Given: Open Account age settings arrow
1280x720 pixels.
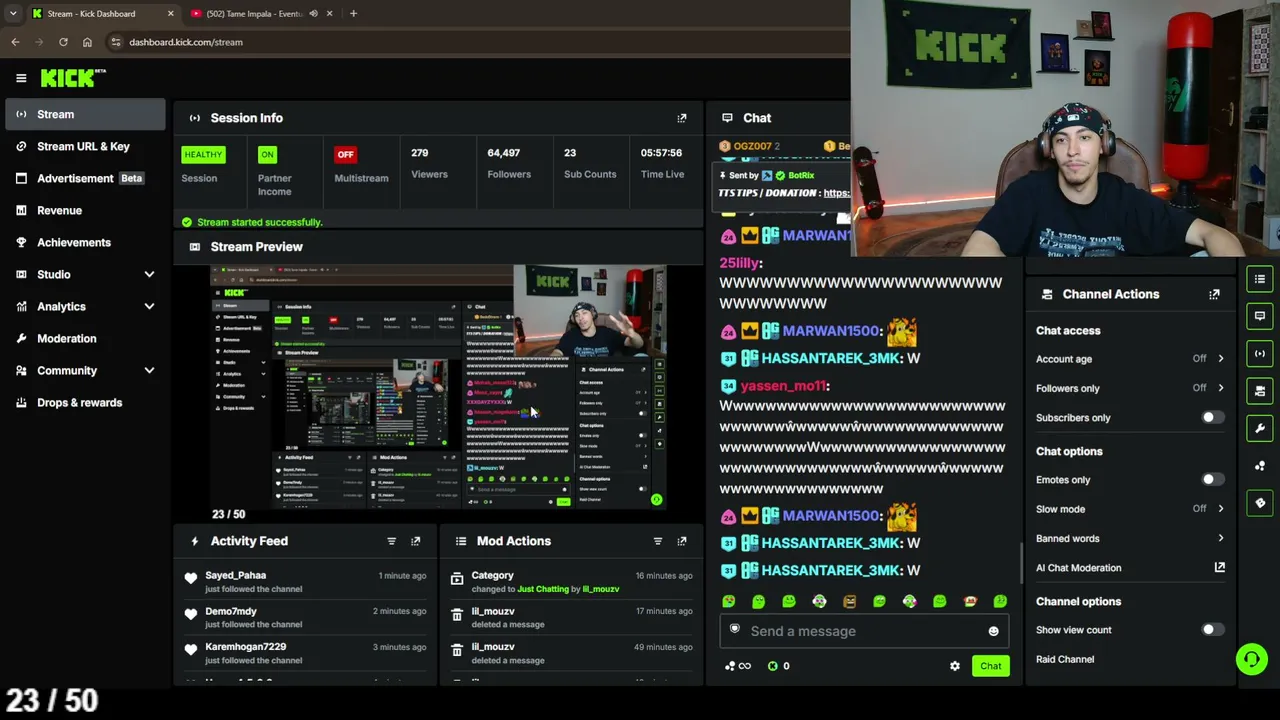Looking at the screenshot, I should (x=1220, y=359).
